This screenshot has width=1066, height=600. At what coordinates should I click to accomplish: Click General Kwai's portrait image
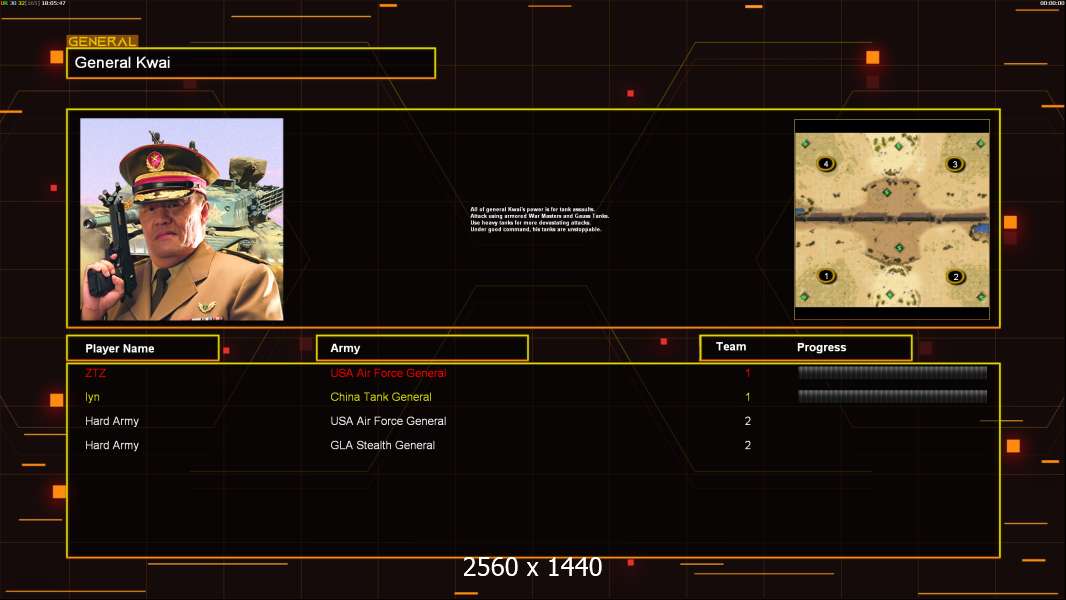tap(182, 219)
